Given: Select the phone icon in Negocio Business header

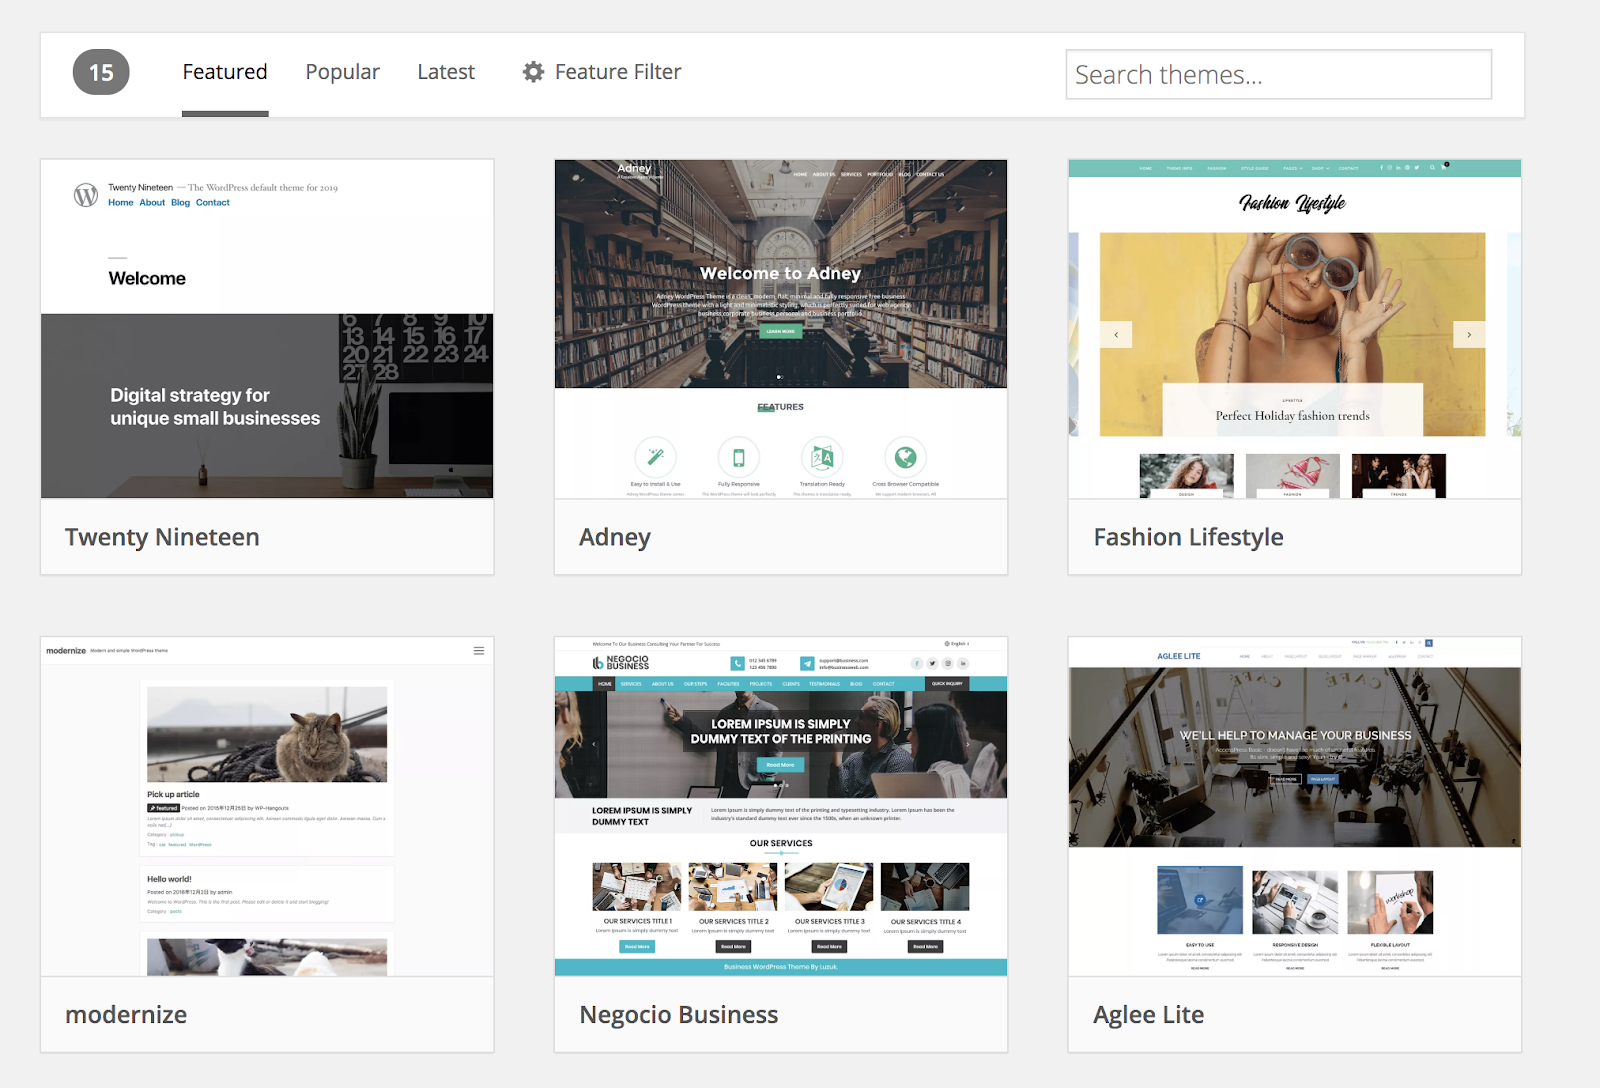Looking at the screenshot, I should click(737, 663).
